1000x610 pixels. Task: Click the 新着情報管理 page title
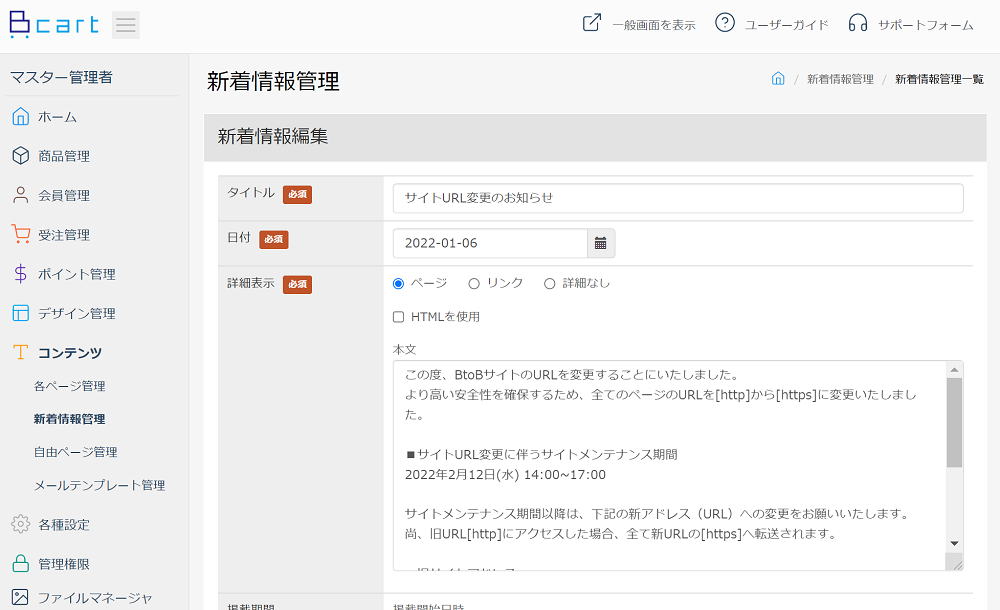(x=273, y=82)
